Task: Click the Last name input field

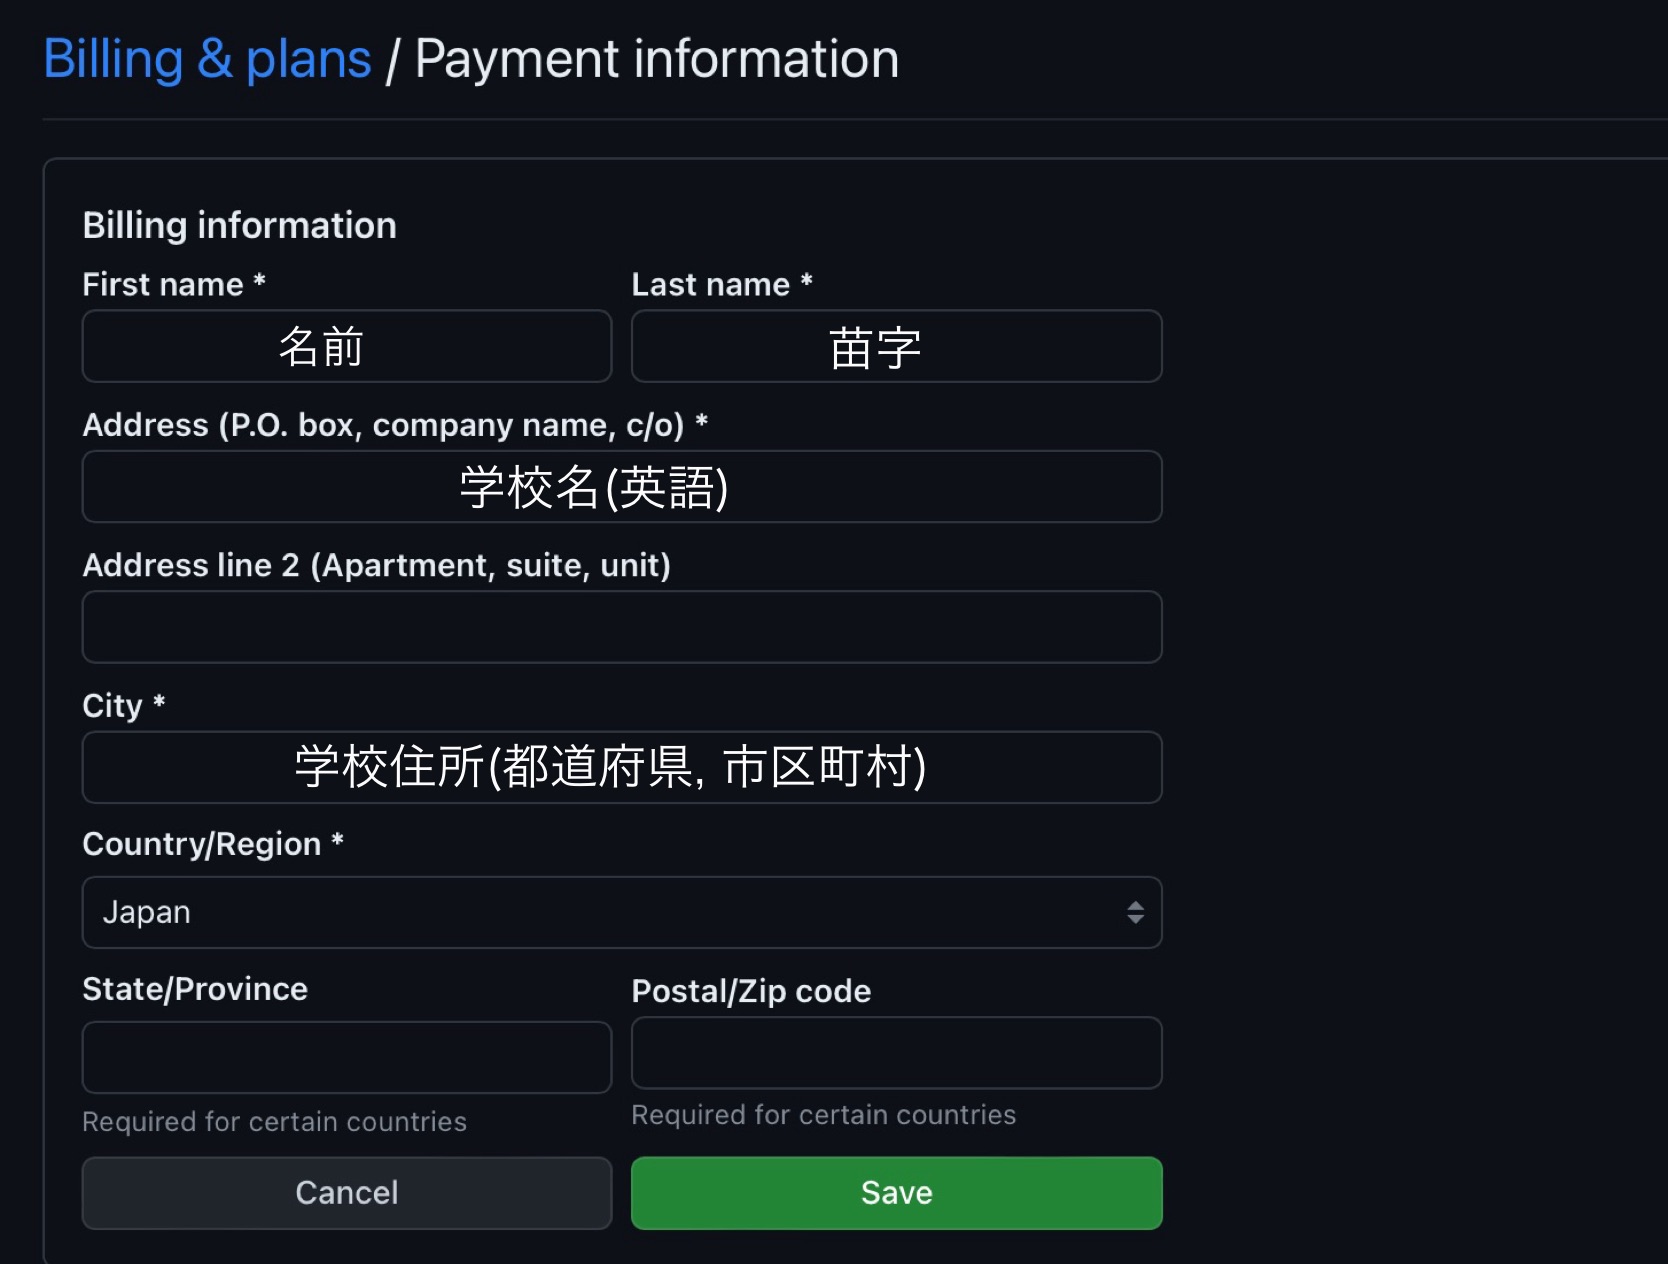Action: [x=895, y=346]
